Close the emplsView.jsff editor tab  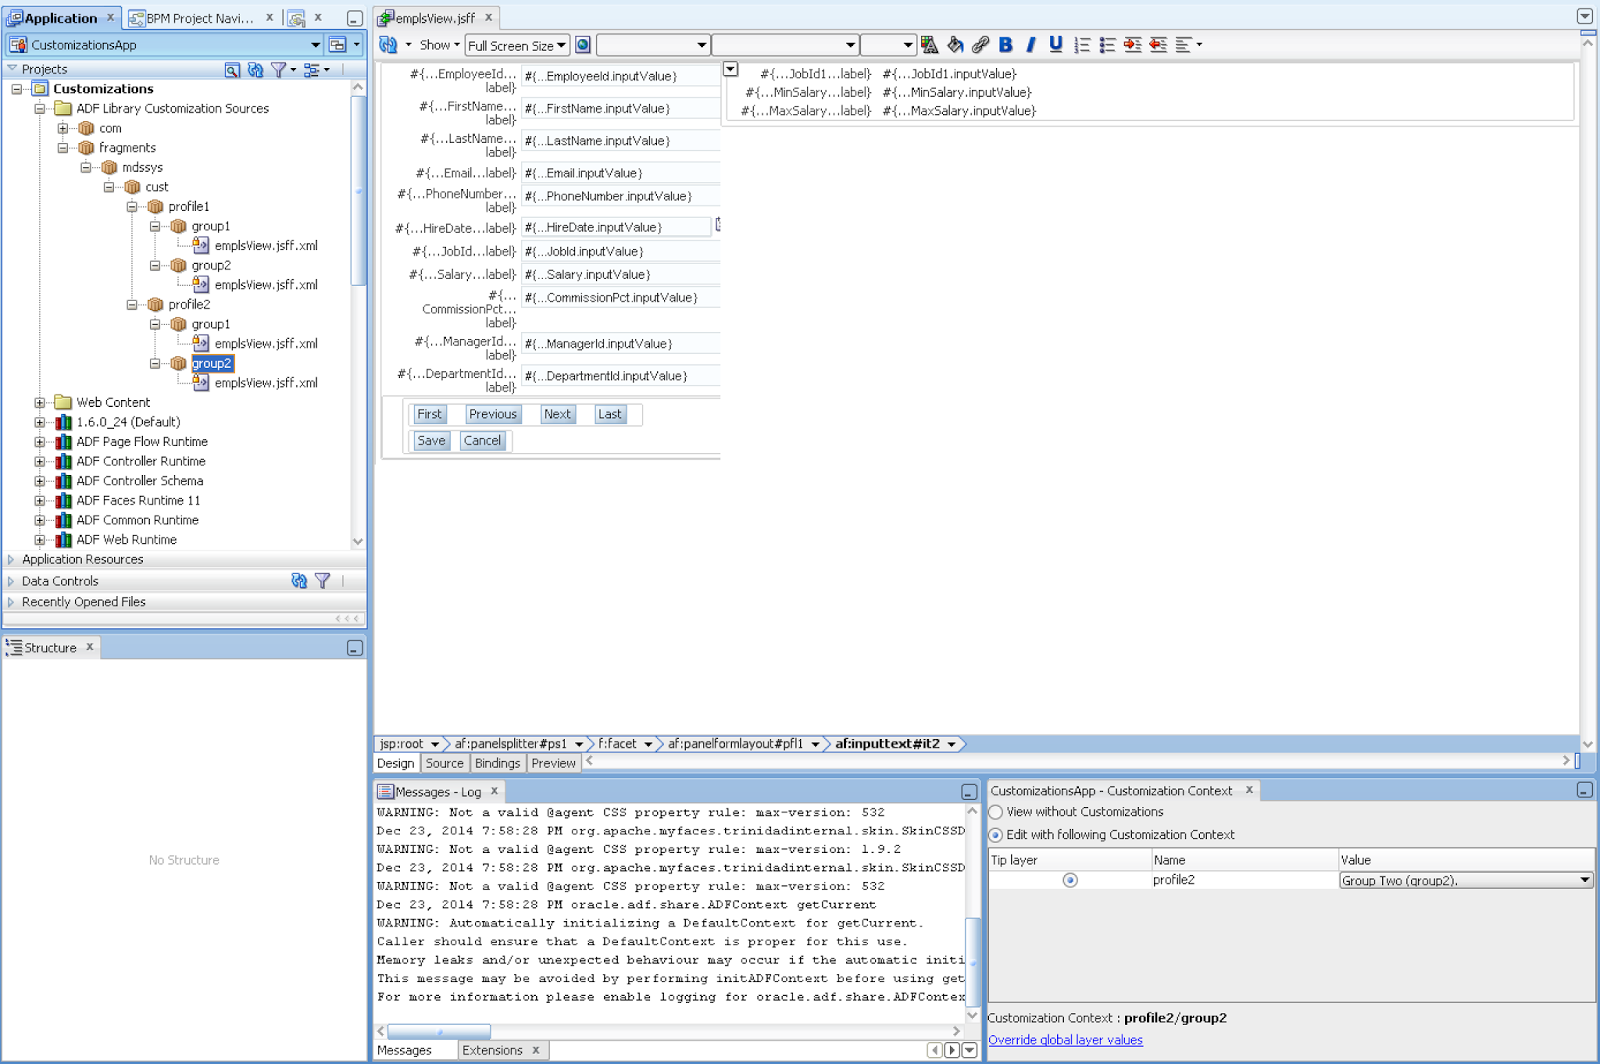point(488,17)
